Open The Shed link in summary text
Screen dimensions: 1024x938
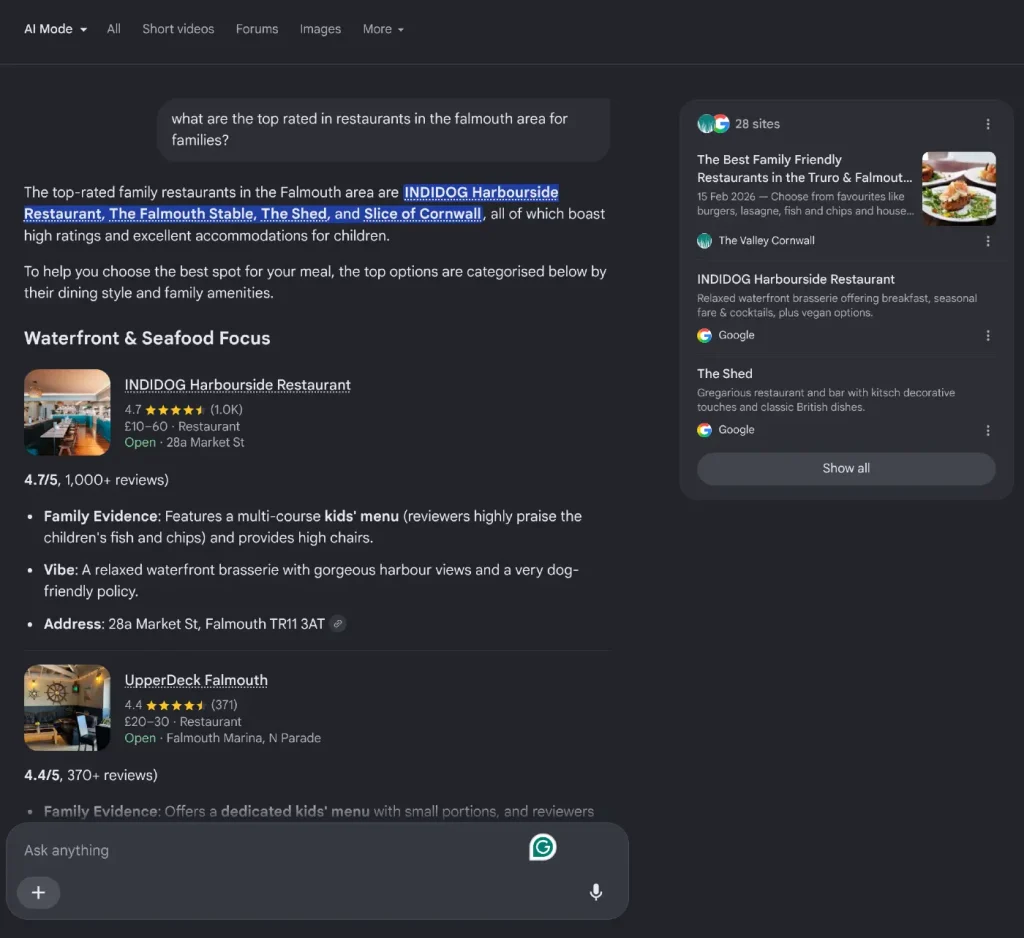coord(295,214)
